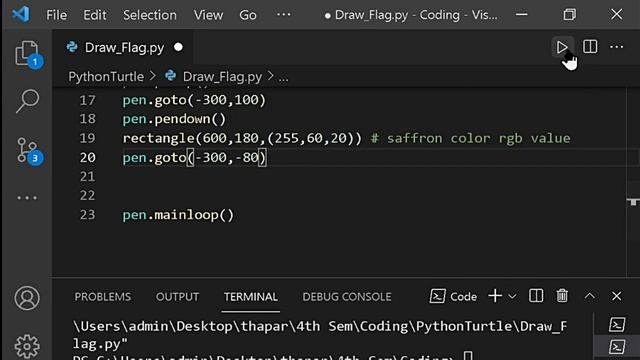
Task: Open the File menu
Action: [56, 15]
